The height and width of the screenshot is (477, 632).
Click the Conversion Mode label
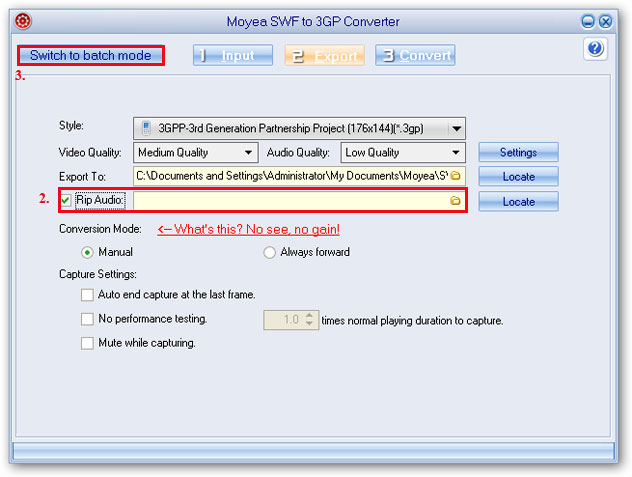pos(100,229)
